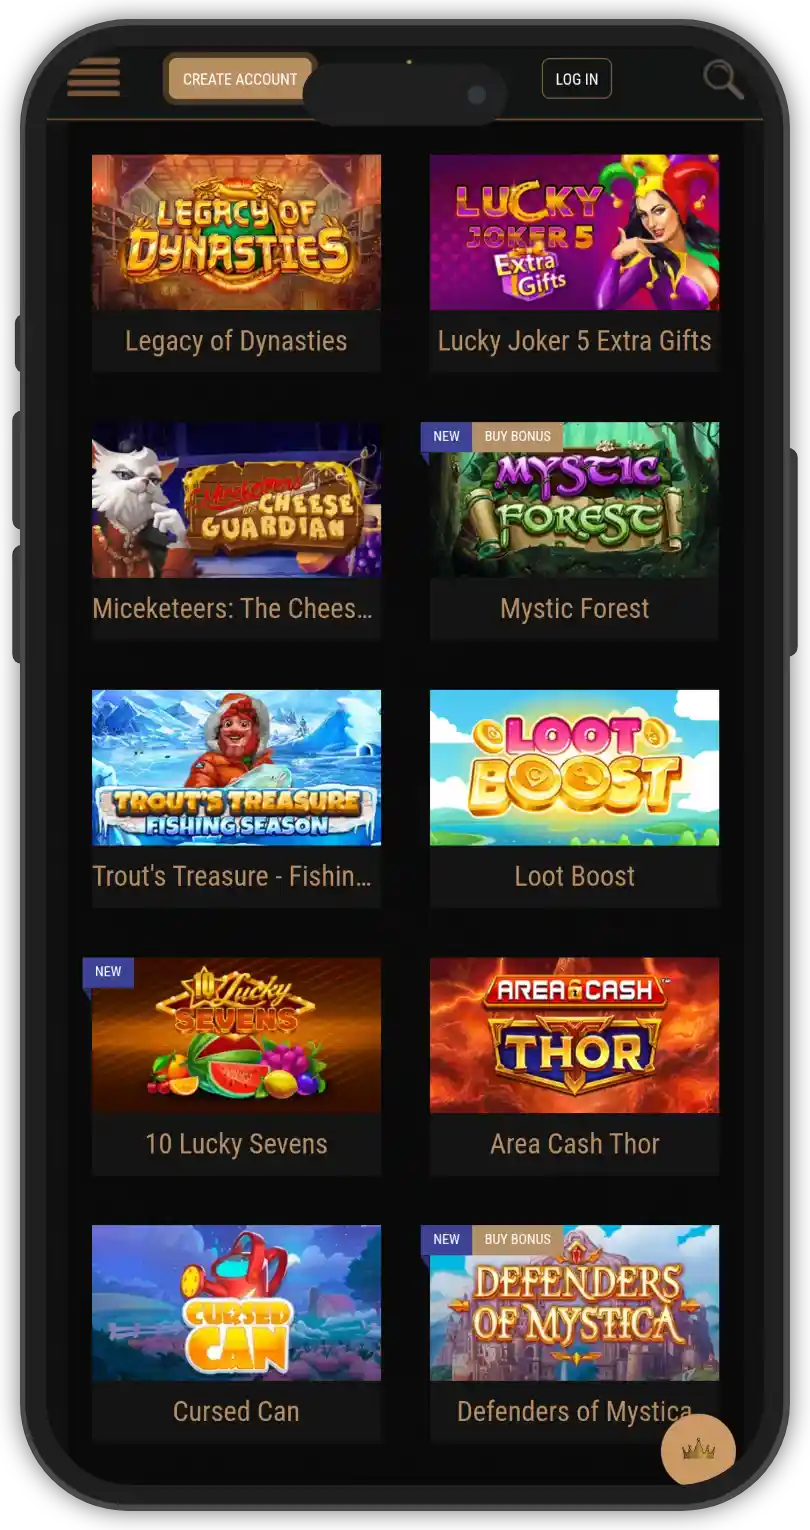Viewport: 810px width, 1530px height.
Task: Open the Area Cash Thor thumbnail
Action: [574, 1036]
